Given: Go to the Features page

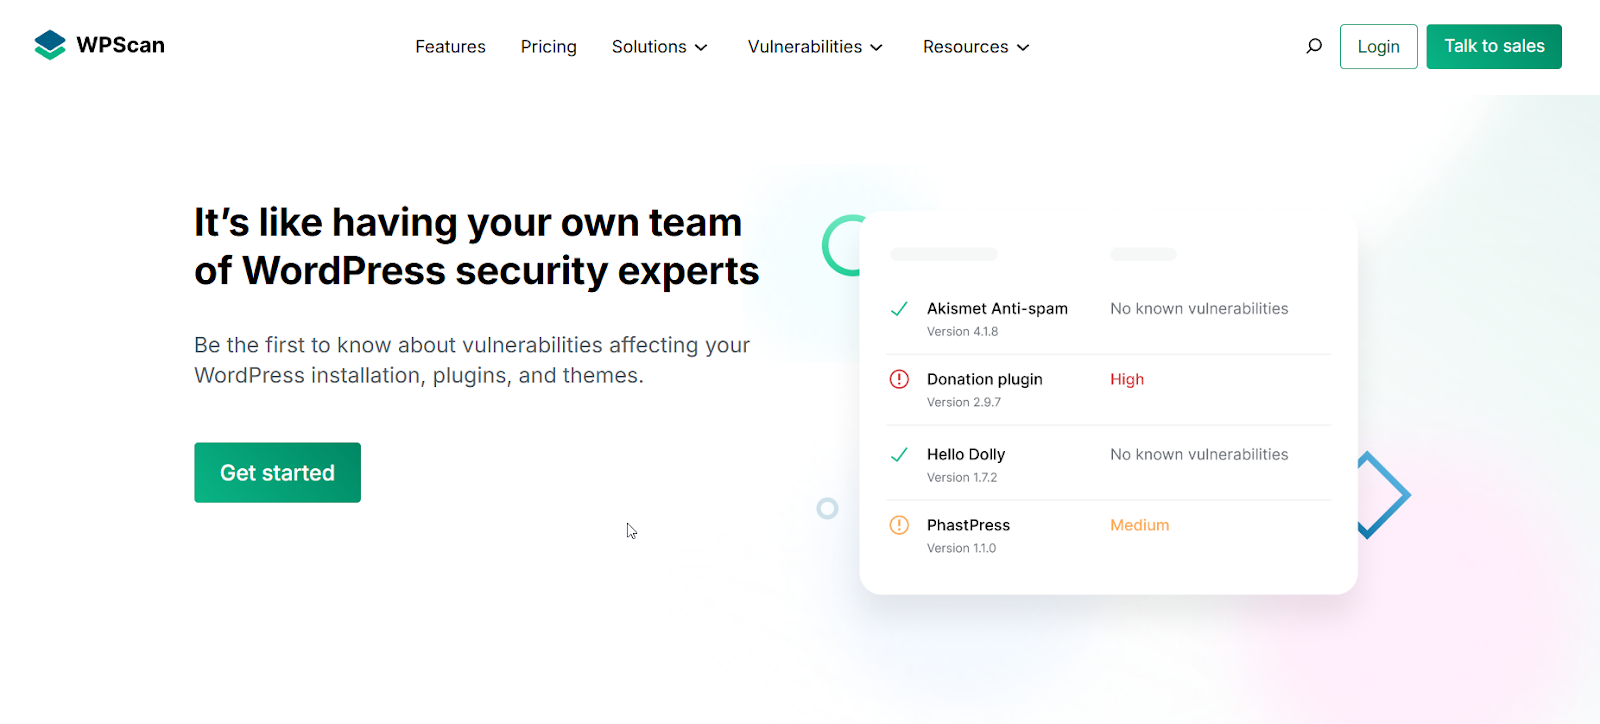Looking at the screenshot, I should pyautogui.click(x=450, y=47).
